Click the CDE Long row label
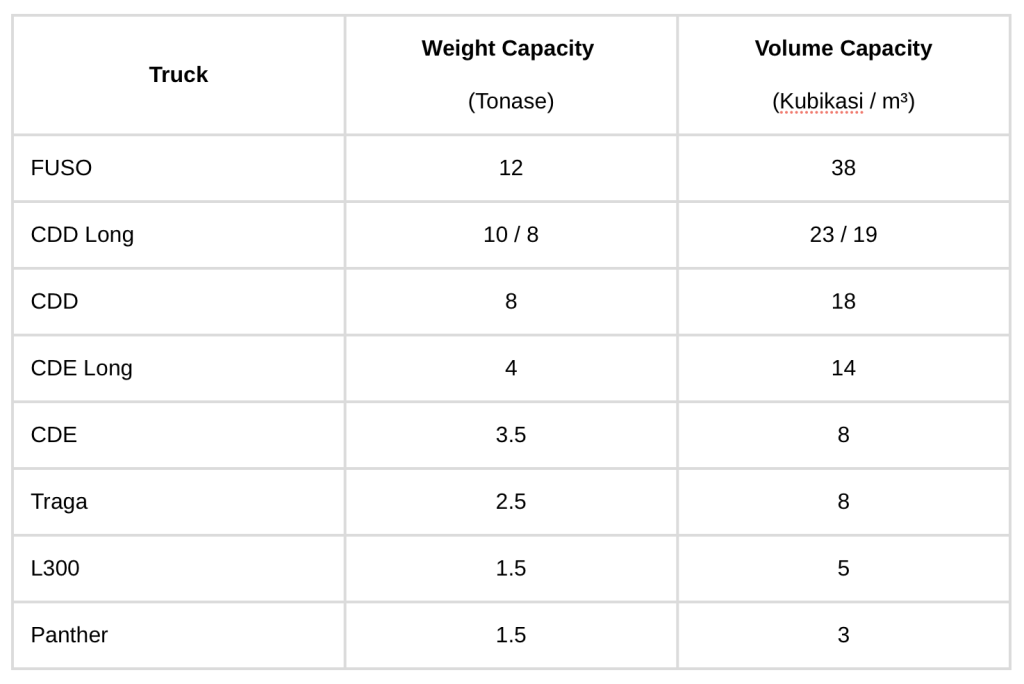This screenshot has width=1024, height=684. click(x=81, y=368)
